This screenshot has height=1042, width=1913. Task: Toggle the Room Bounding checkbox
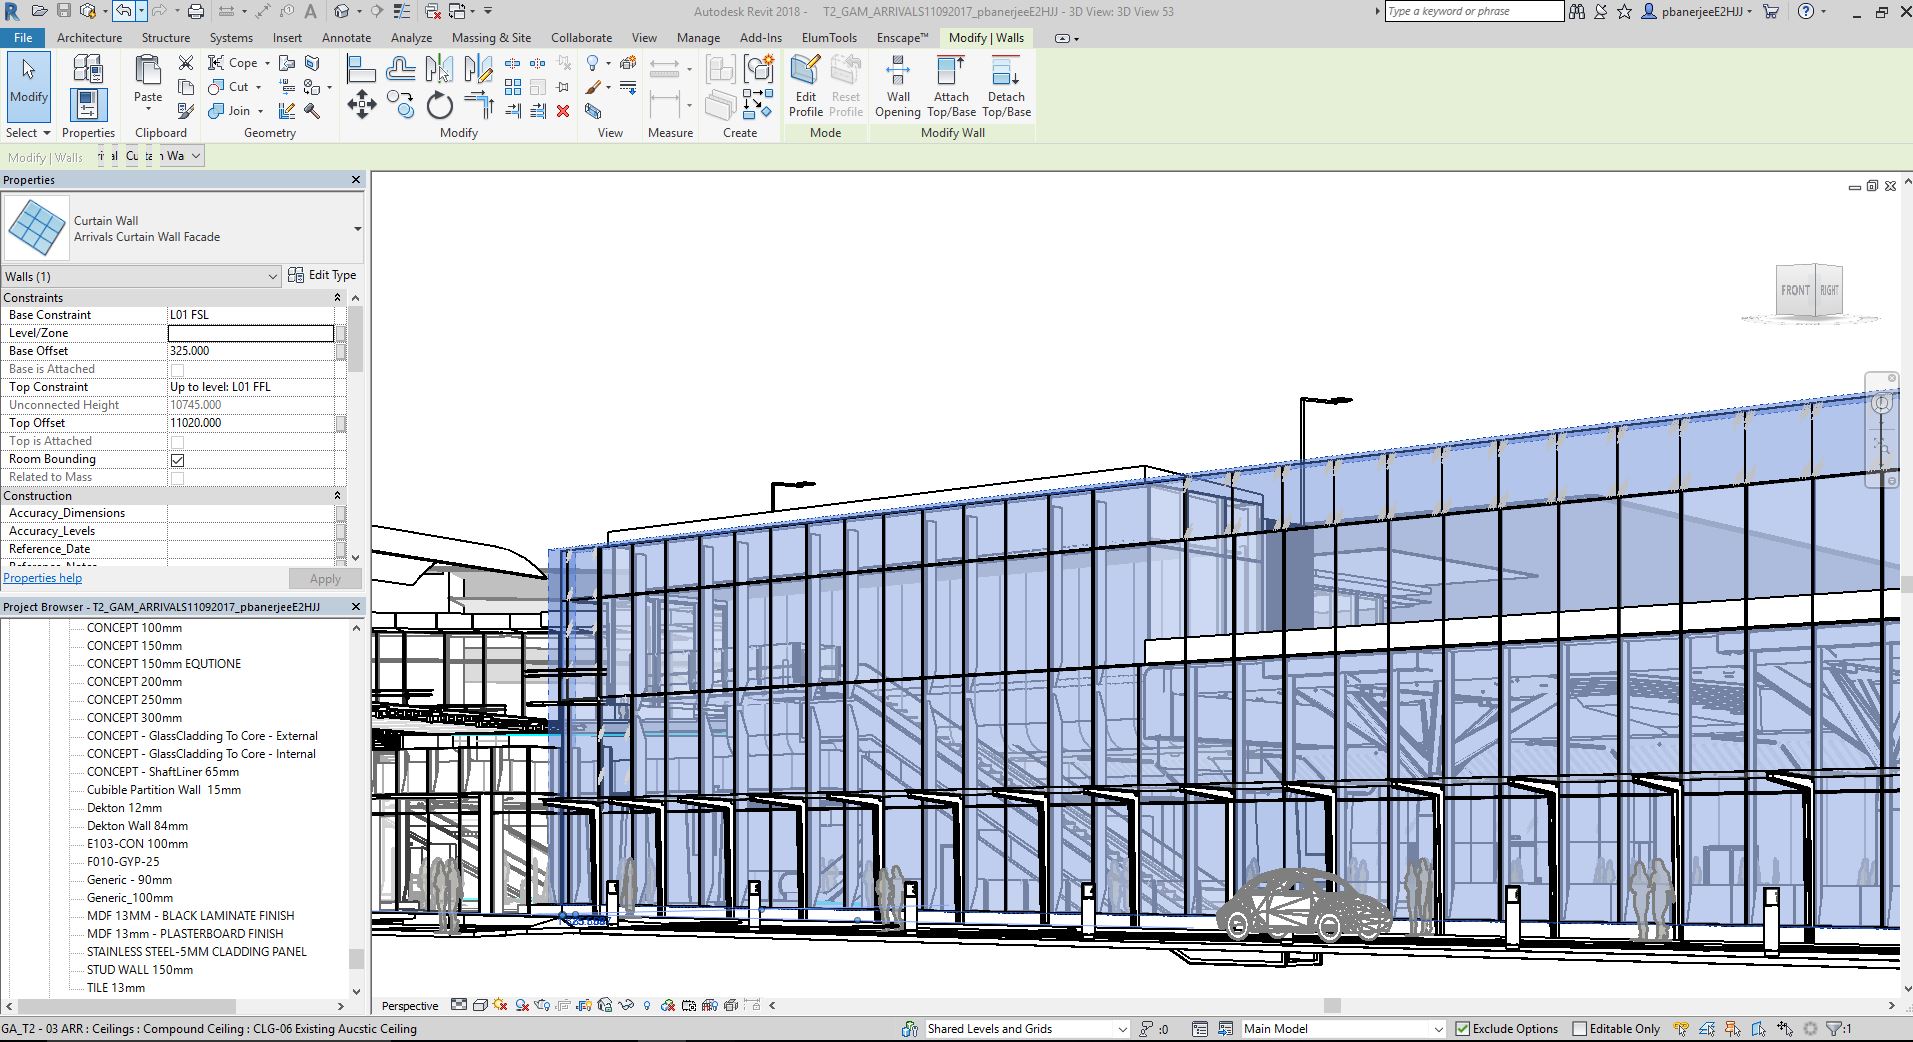[177, 460]
